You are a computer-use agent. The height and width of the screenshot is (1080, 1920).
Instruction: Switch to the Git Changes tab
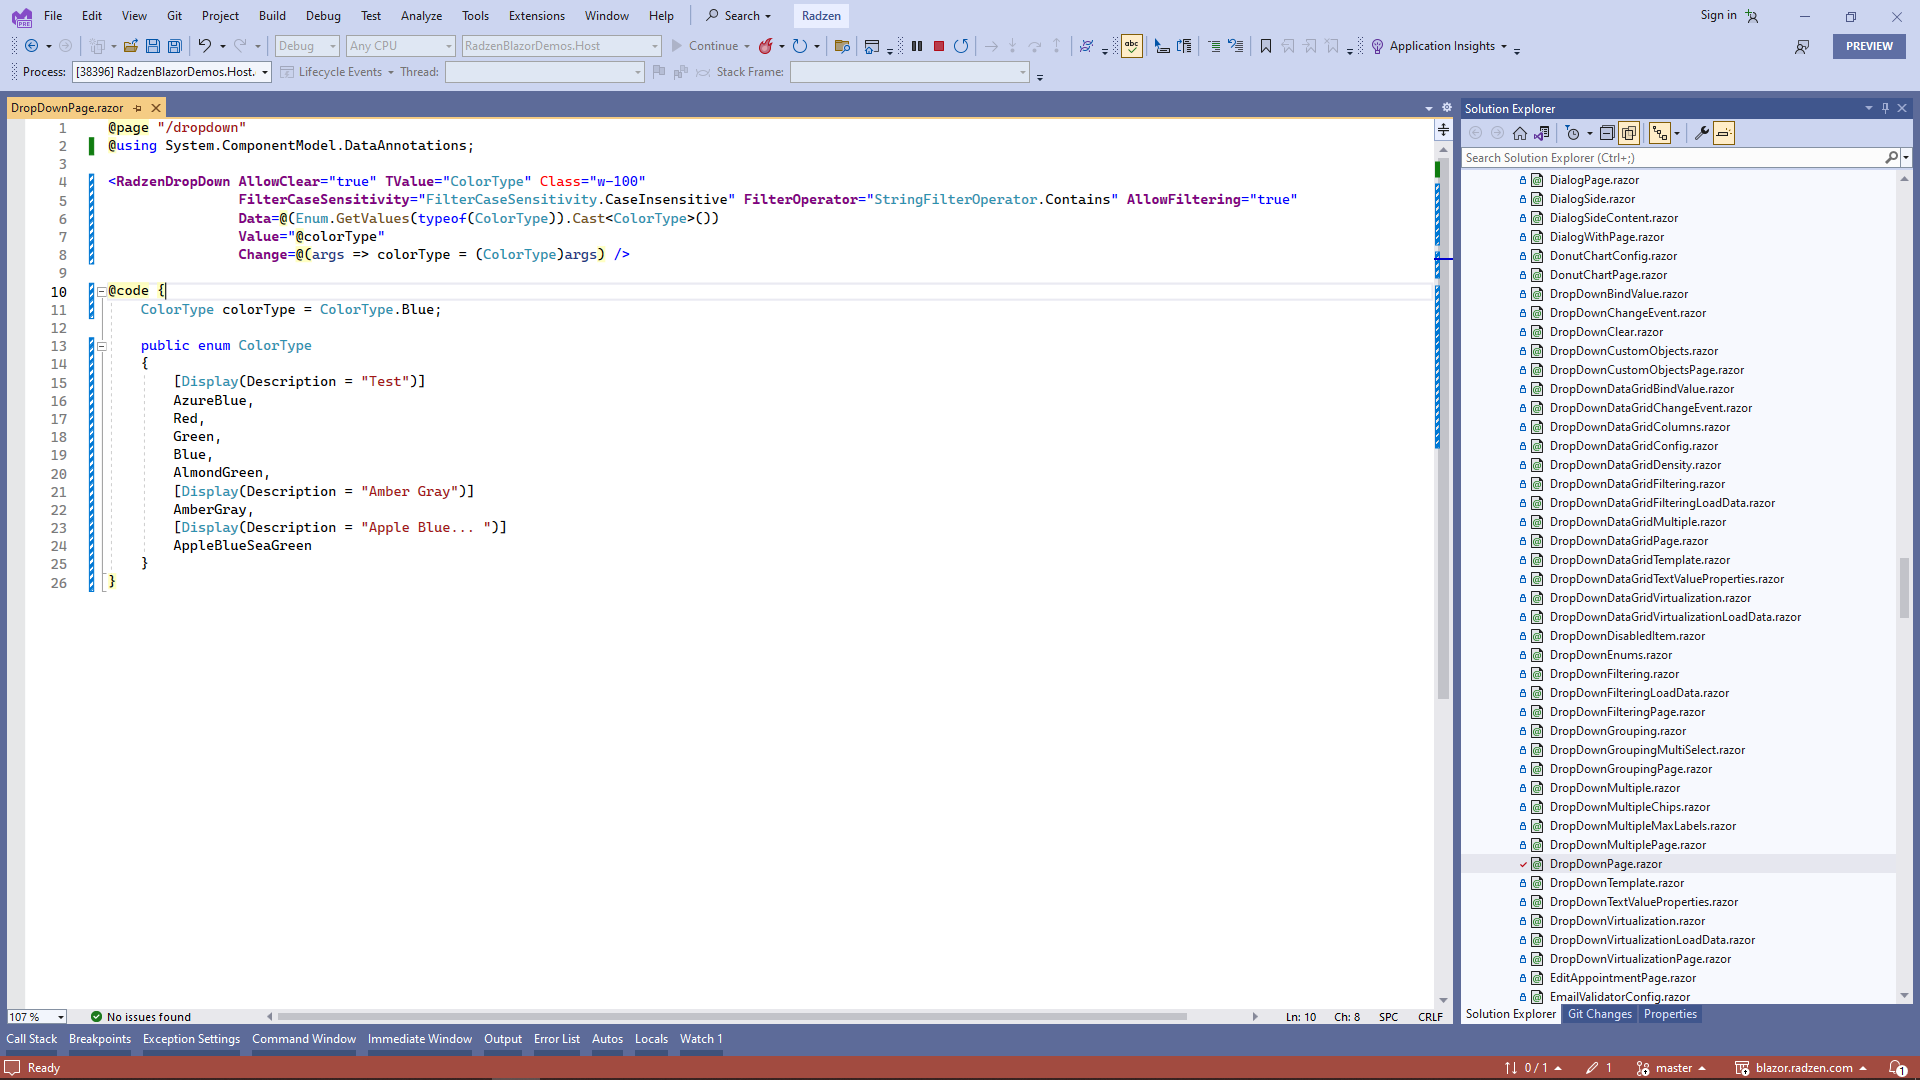pyautogui.click(x=1600, y=1014)
